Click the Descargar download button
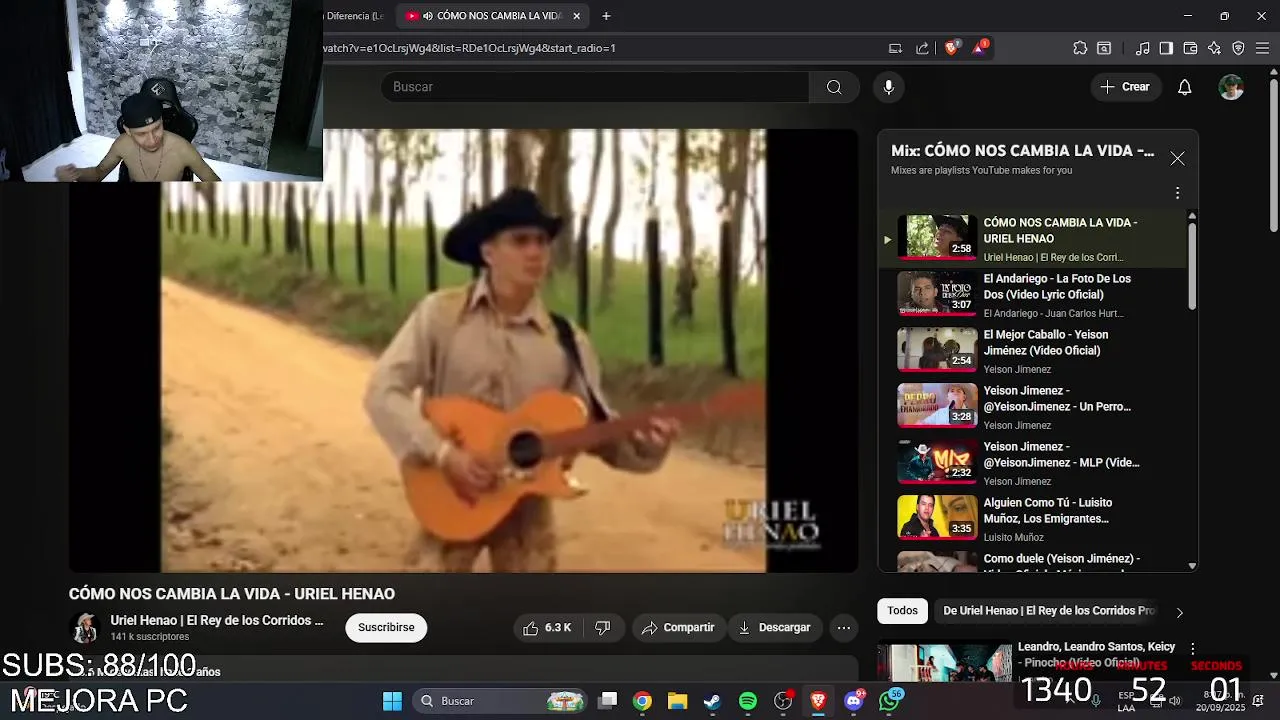This screenshot has width=1280, height=720. click(774, 628)
